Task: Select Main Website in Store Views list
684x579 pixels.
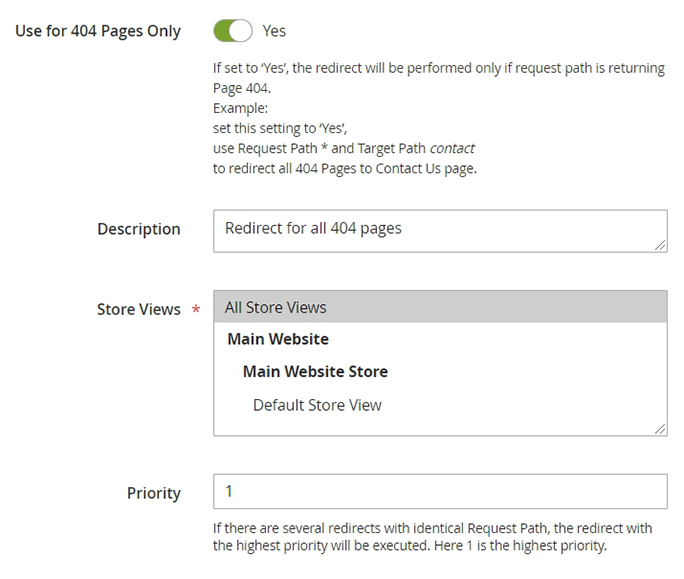Action: click(x=278, y=339)
